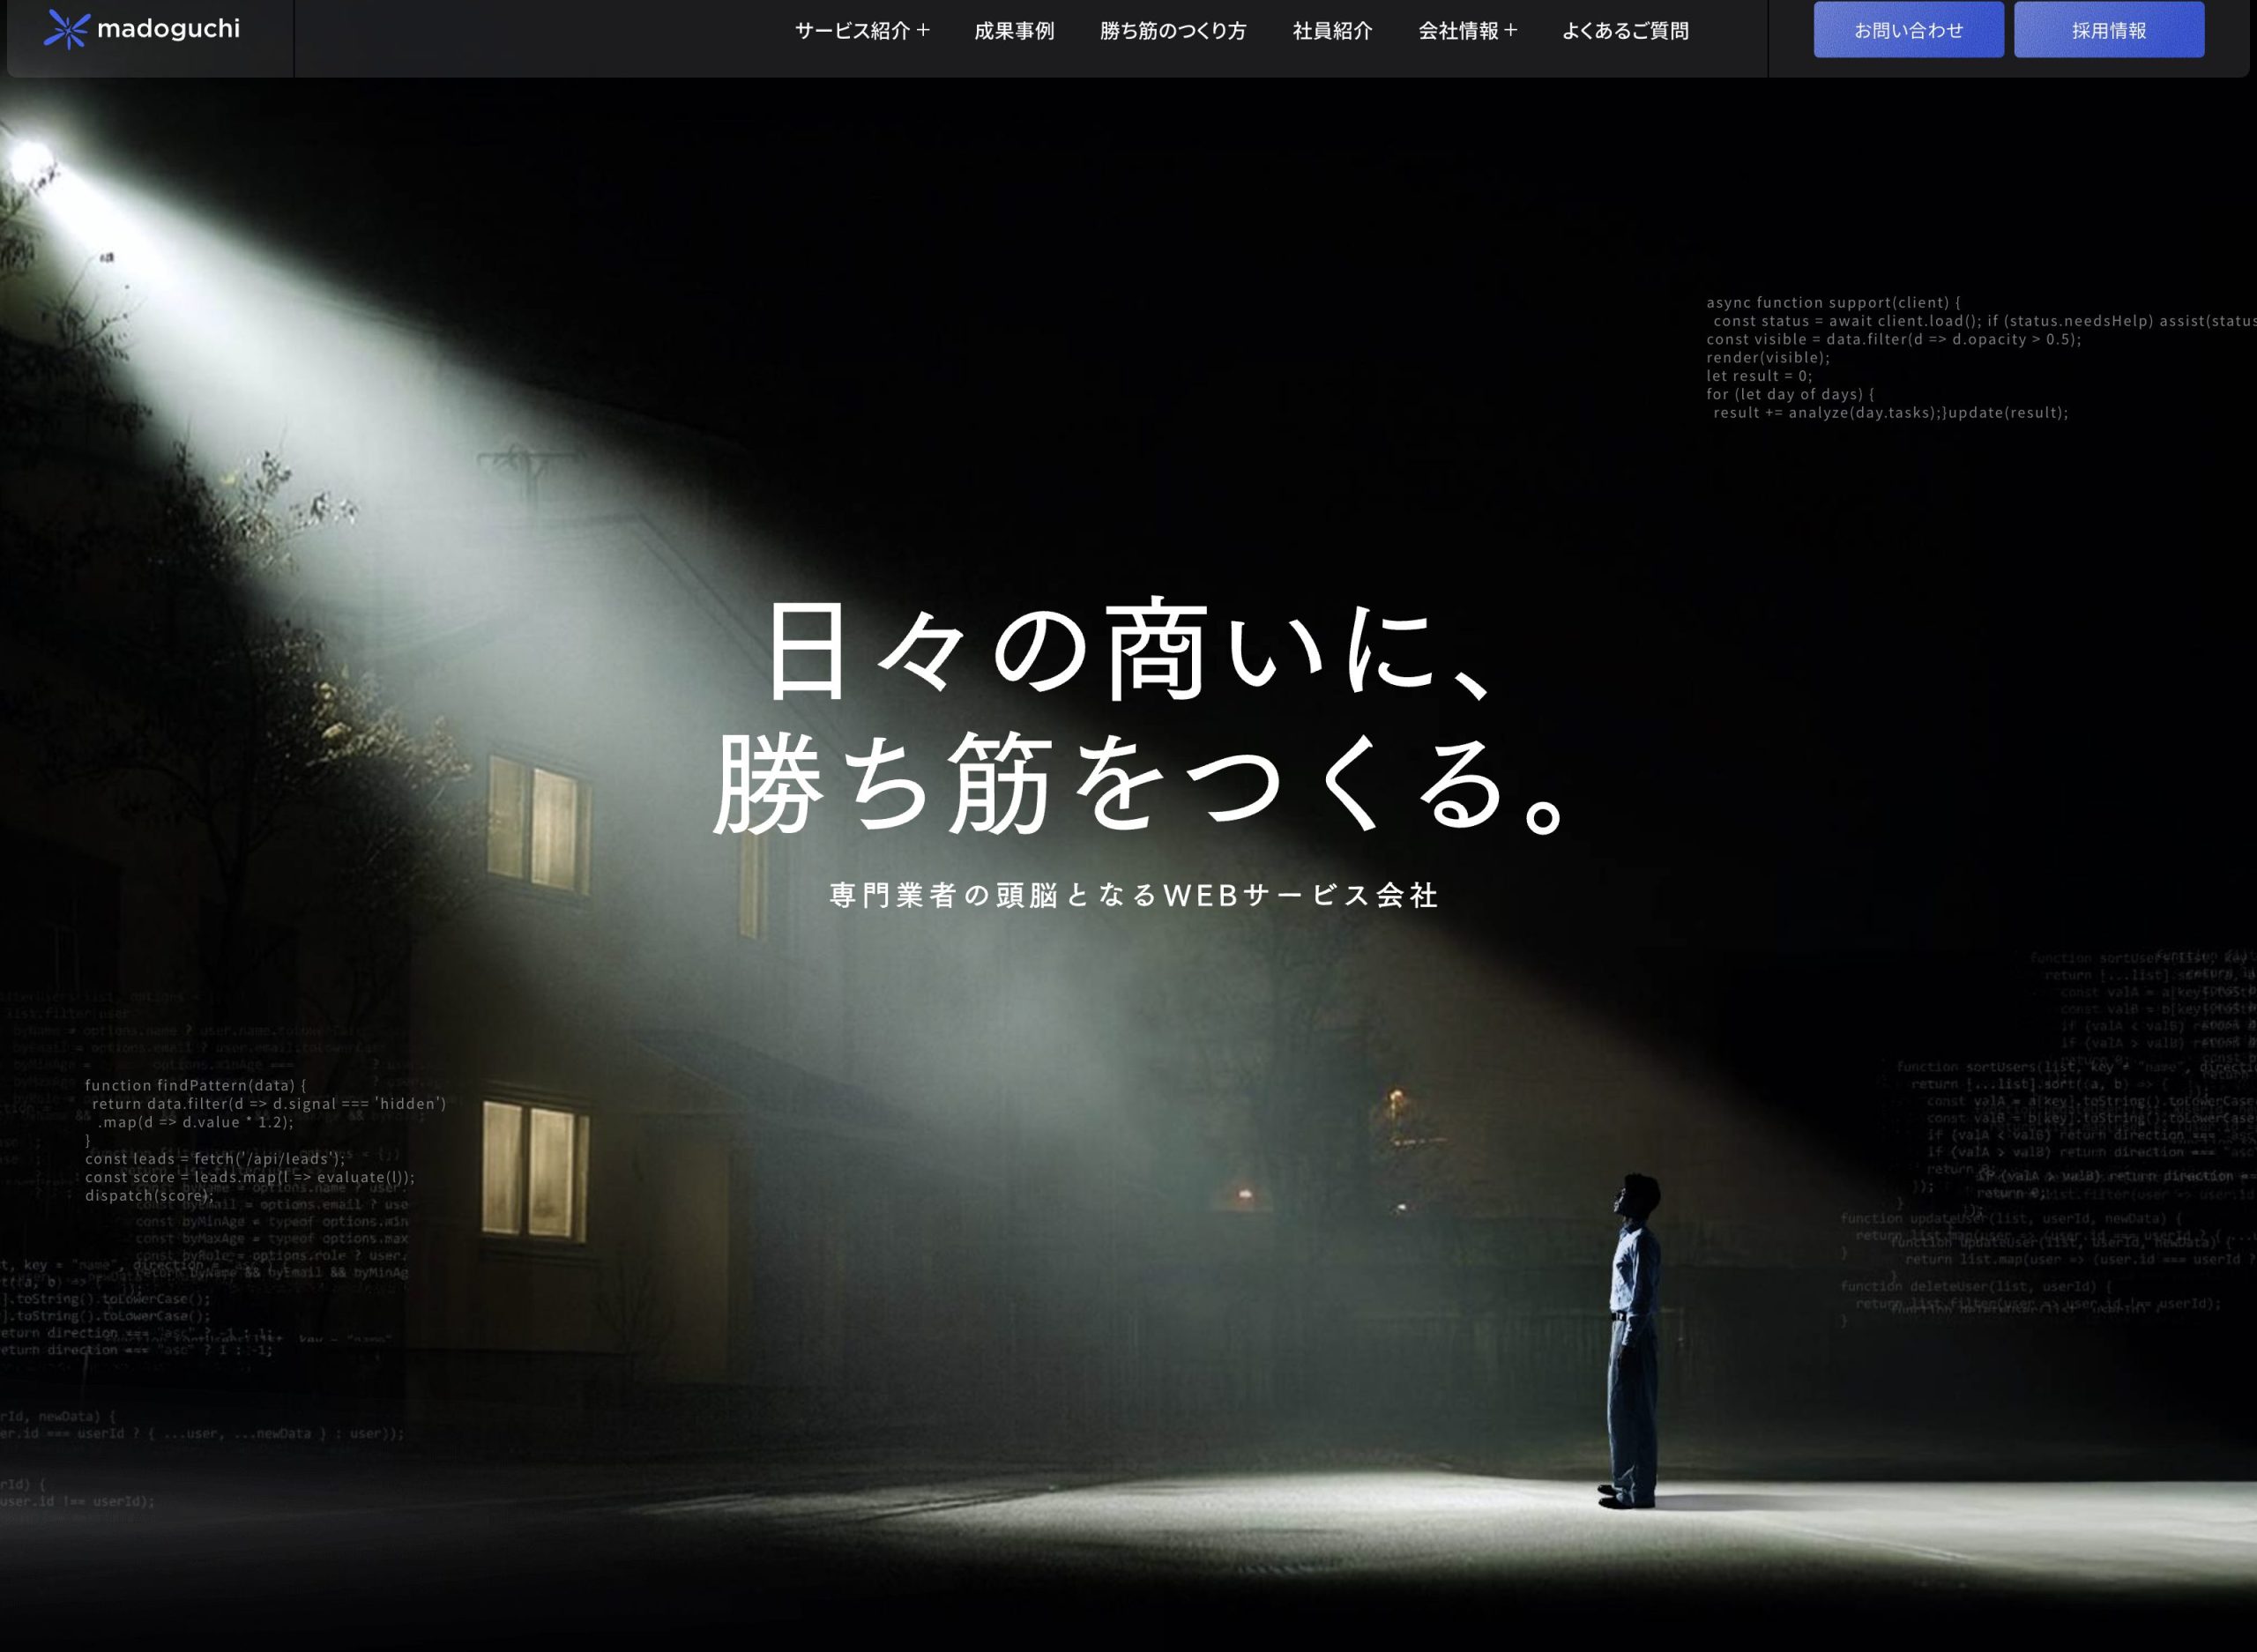2257x1652 pixels.
Task: Click the 日々の商いに headline text
Action: (x=1130, y=650)
